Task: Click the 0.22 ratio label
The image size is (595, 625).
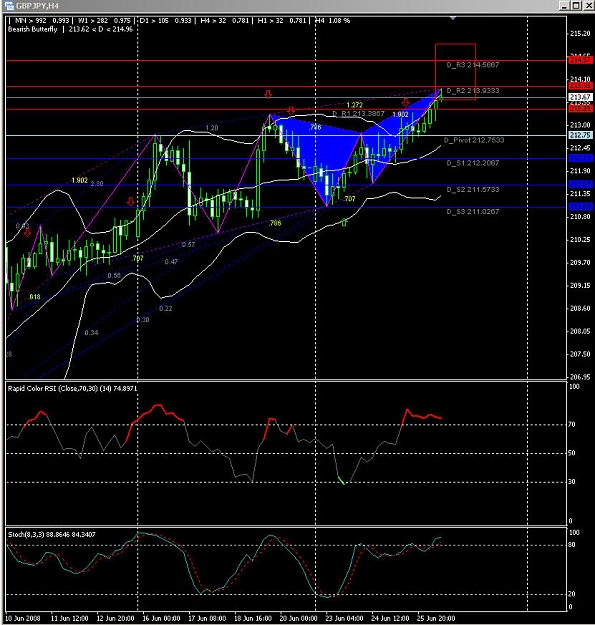Action: [165, 309]
